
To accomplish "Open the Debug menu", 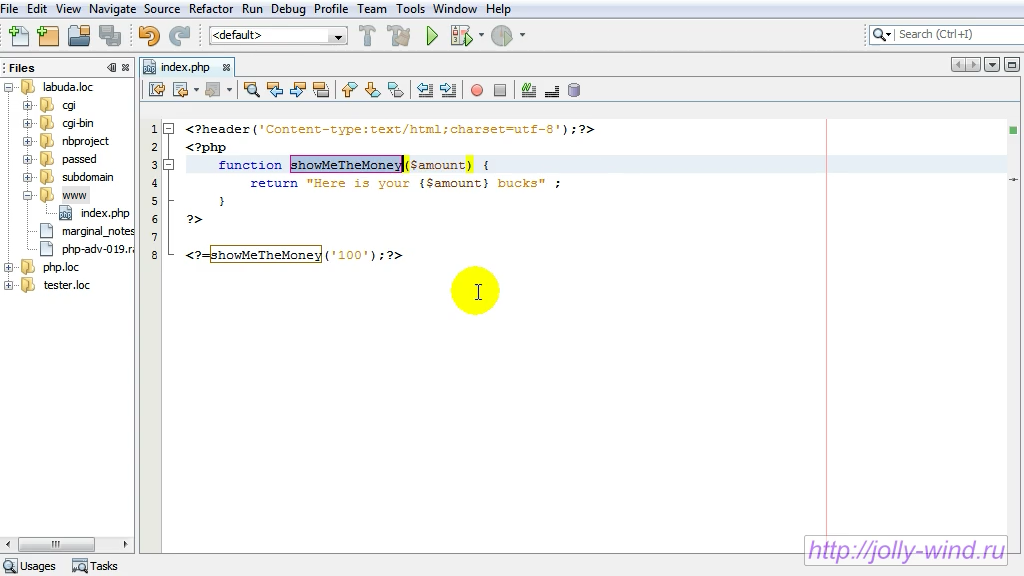I will coord(288,9).
